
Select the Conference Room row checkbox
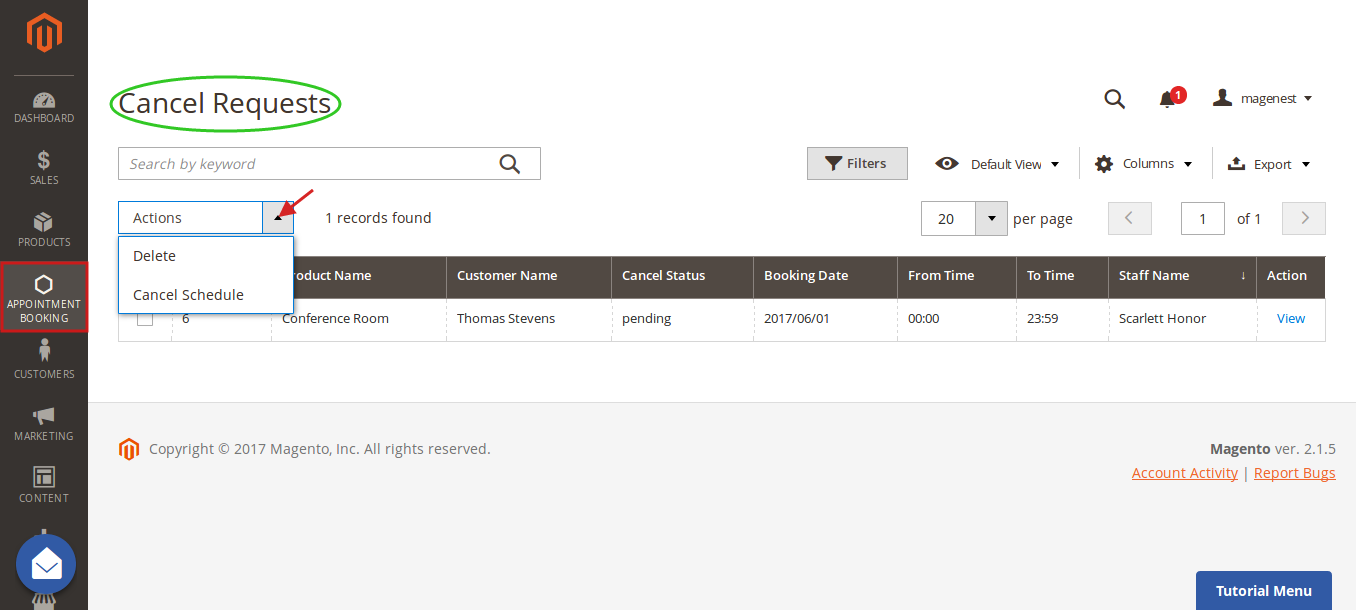tap(145, 319)
